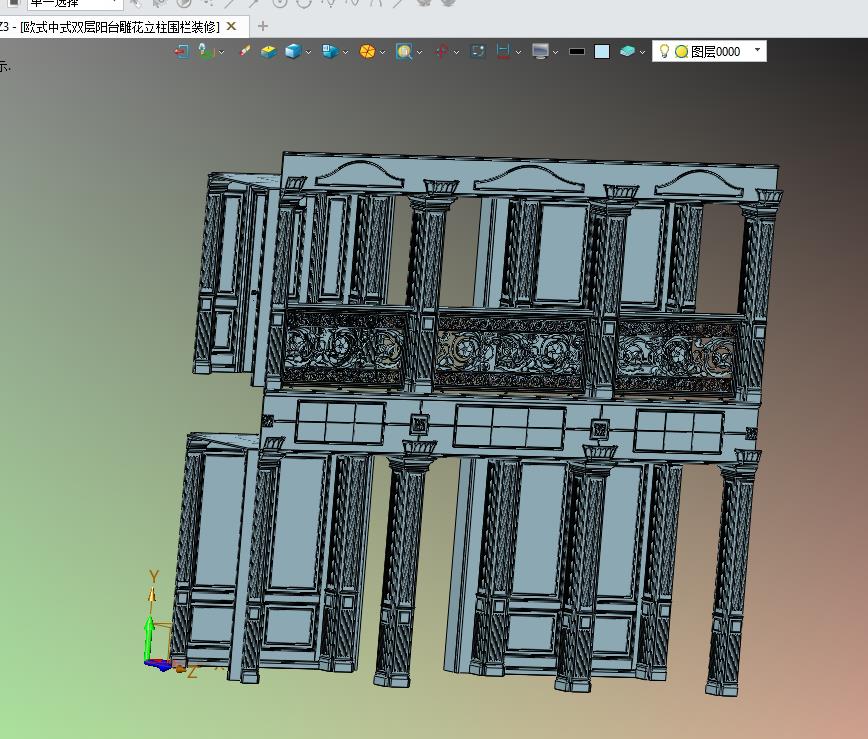Viewport: 868px width, 739px height.
Task: Click the monitor display icon
Action: click(x=541, y=51)
